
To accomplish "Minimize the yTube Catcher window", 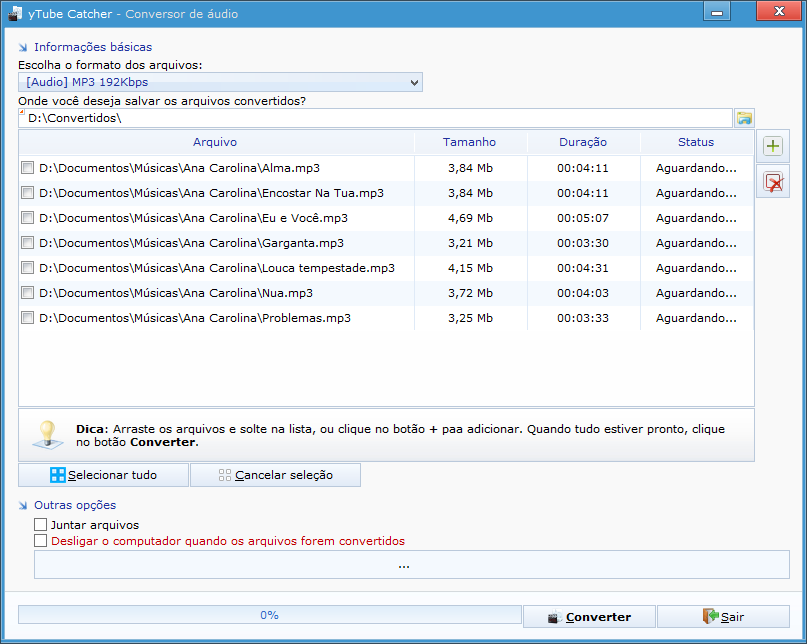I will [717, 12].
